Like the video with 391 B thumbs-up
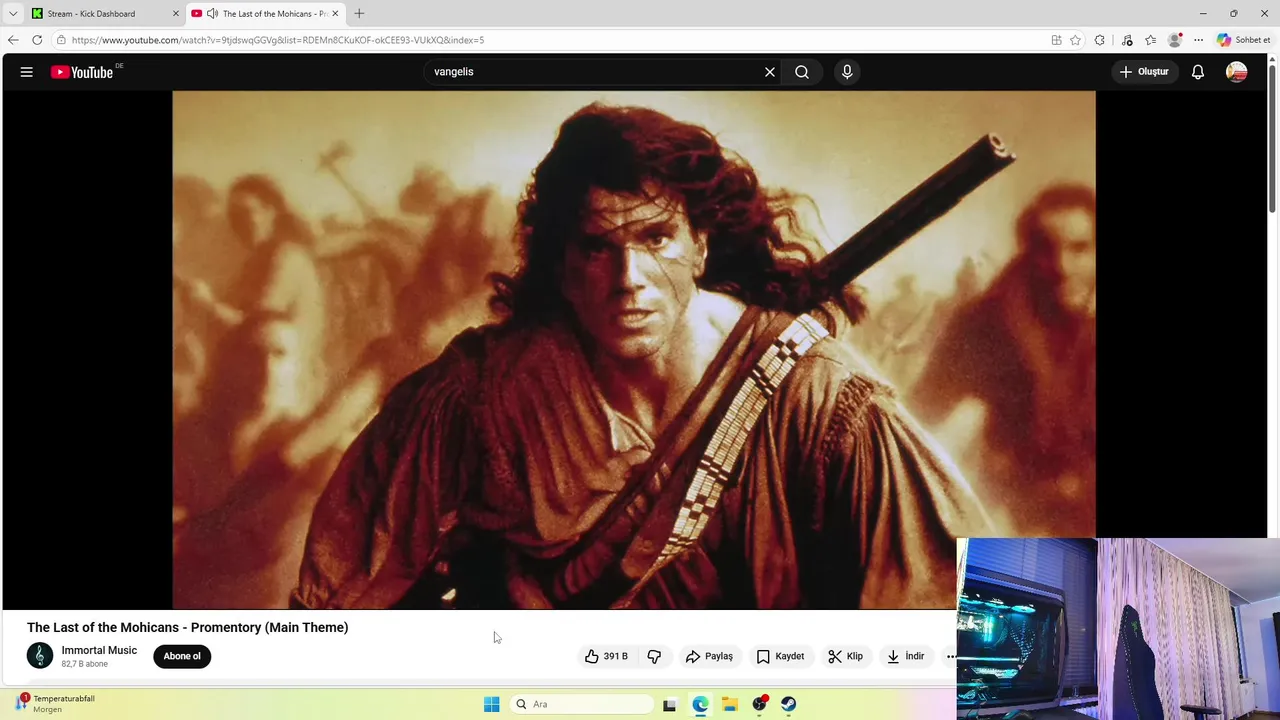1280x720 pixels. [607, 656]
